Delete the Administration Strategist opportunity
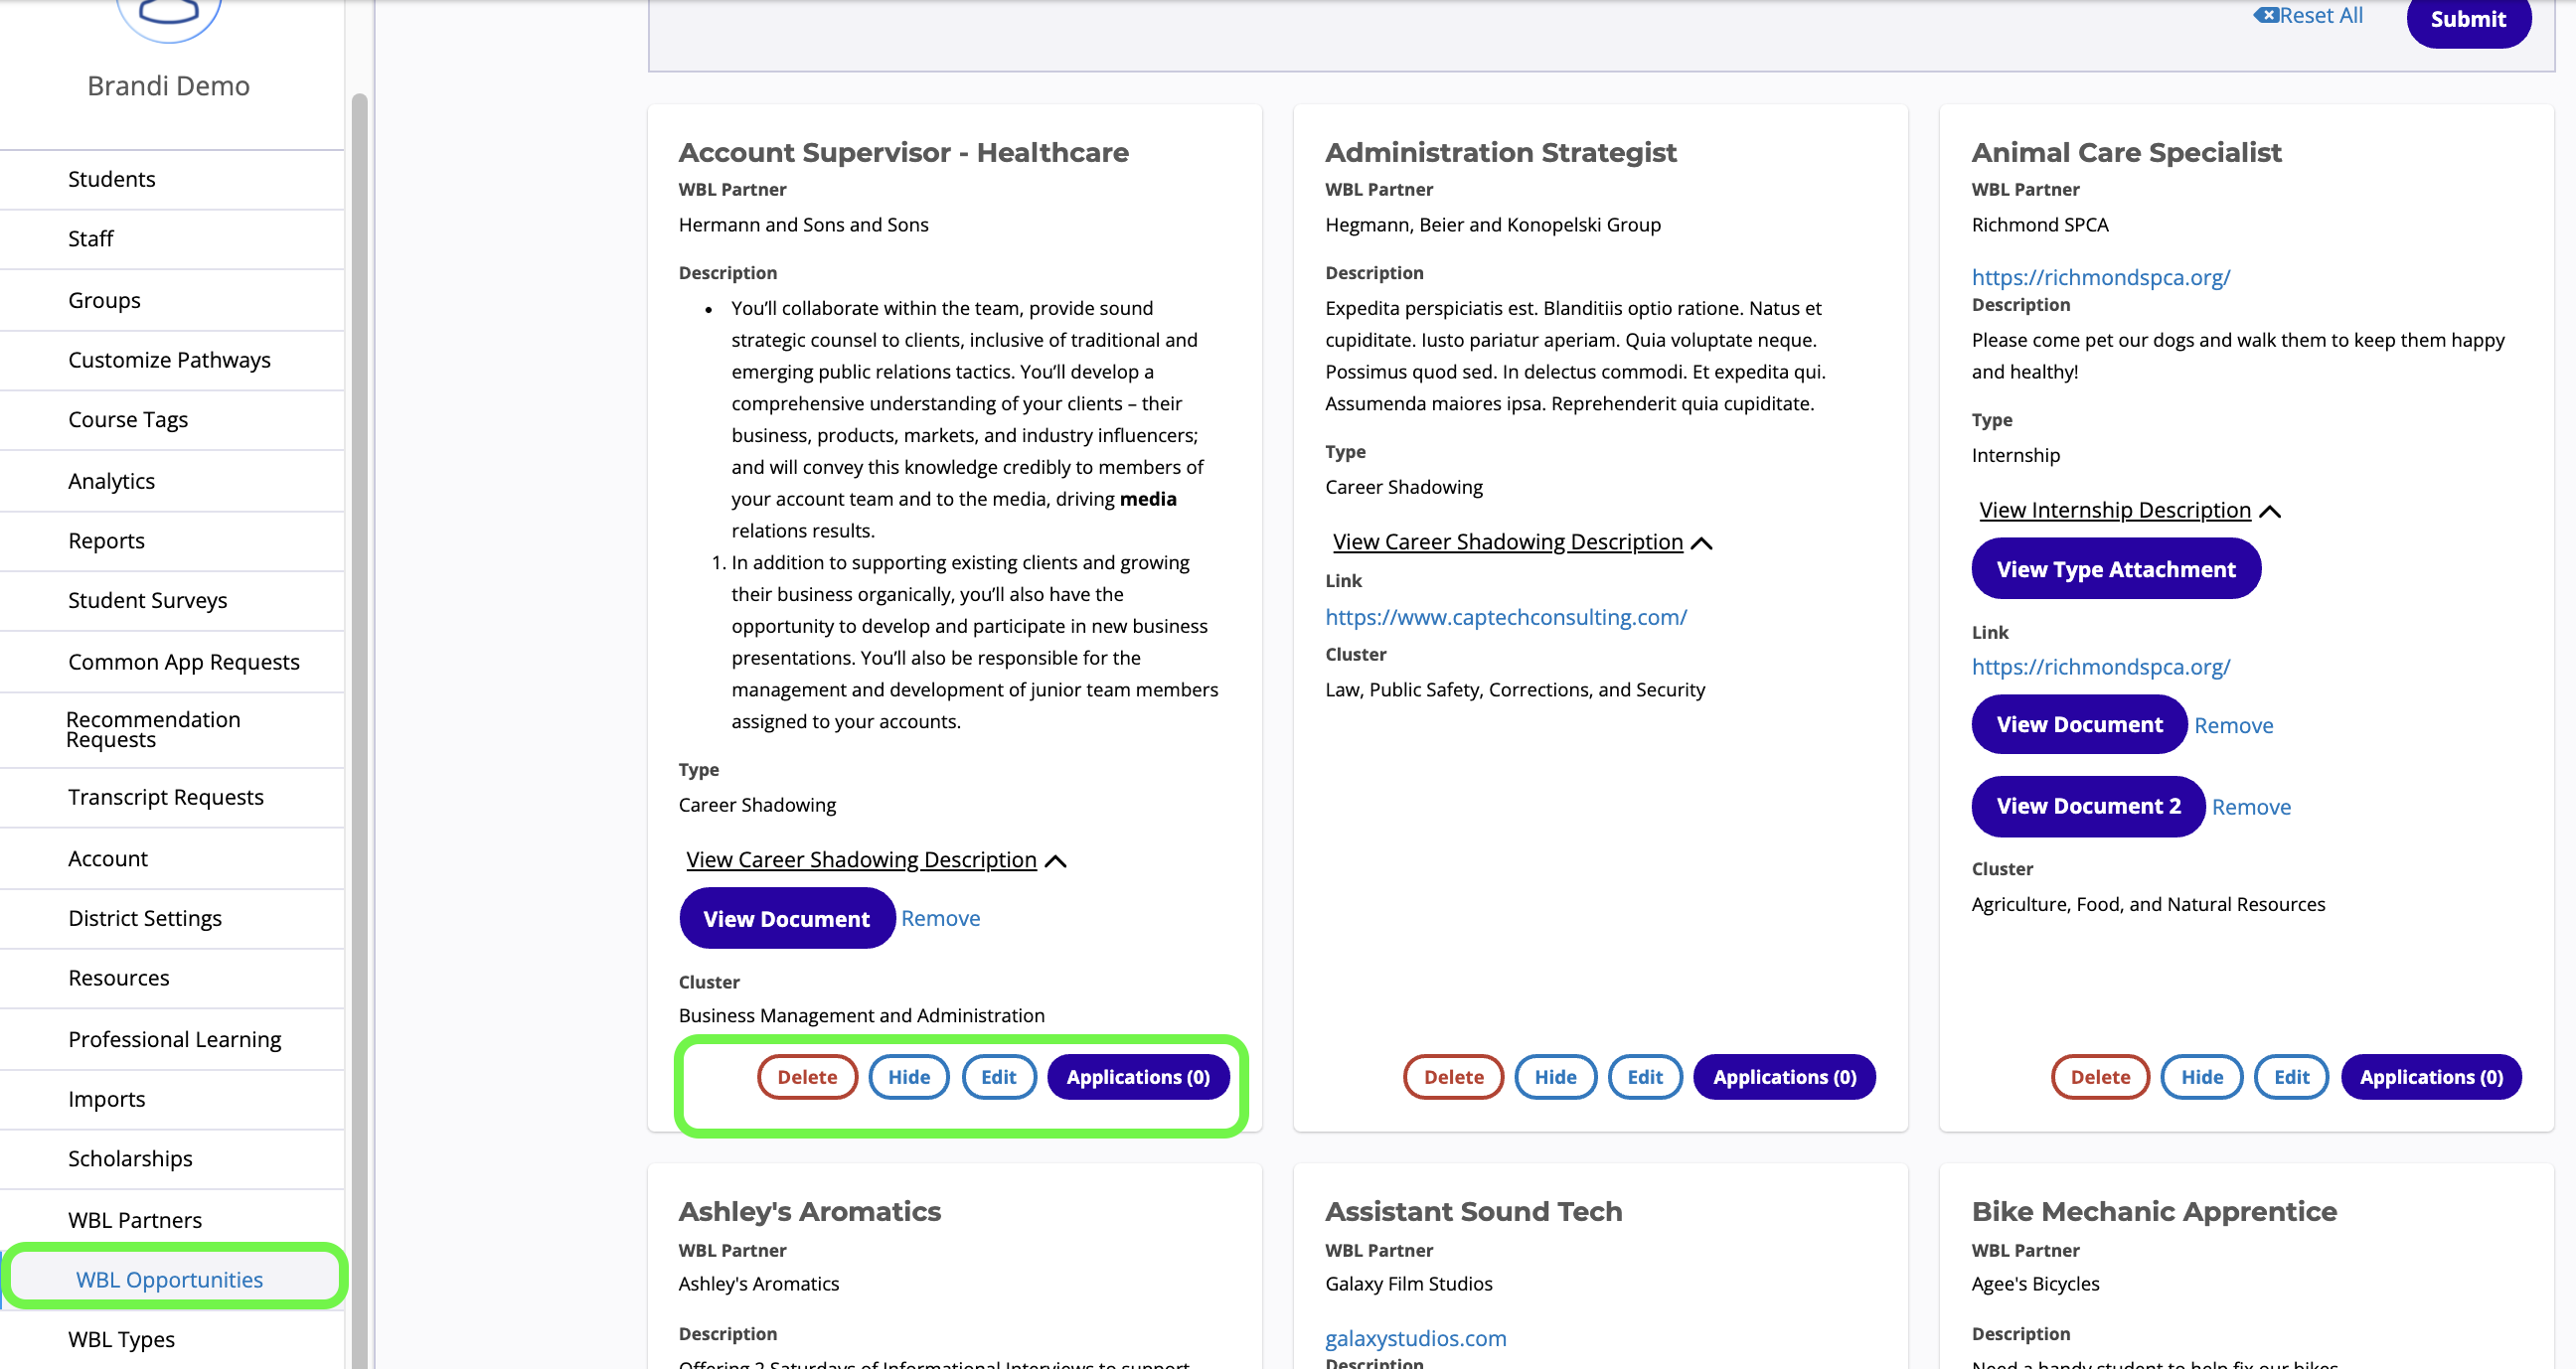Image resolution: width=2576 pixels, height=1369 pixels. 1453,1077
